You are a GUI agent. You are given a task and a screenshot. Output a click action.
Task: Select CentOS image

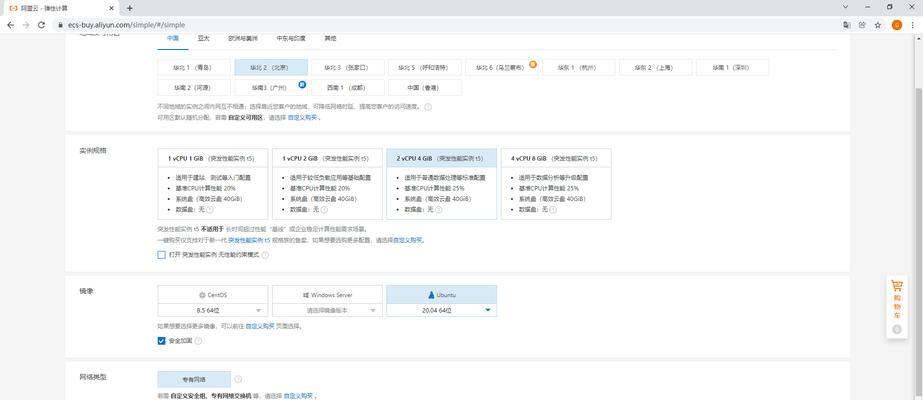[213, 295]
